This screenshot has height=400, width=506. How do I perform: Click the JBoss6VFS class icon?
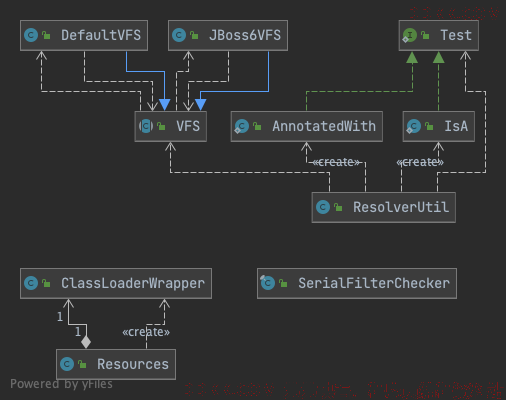179,35
